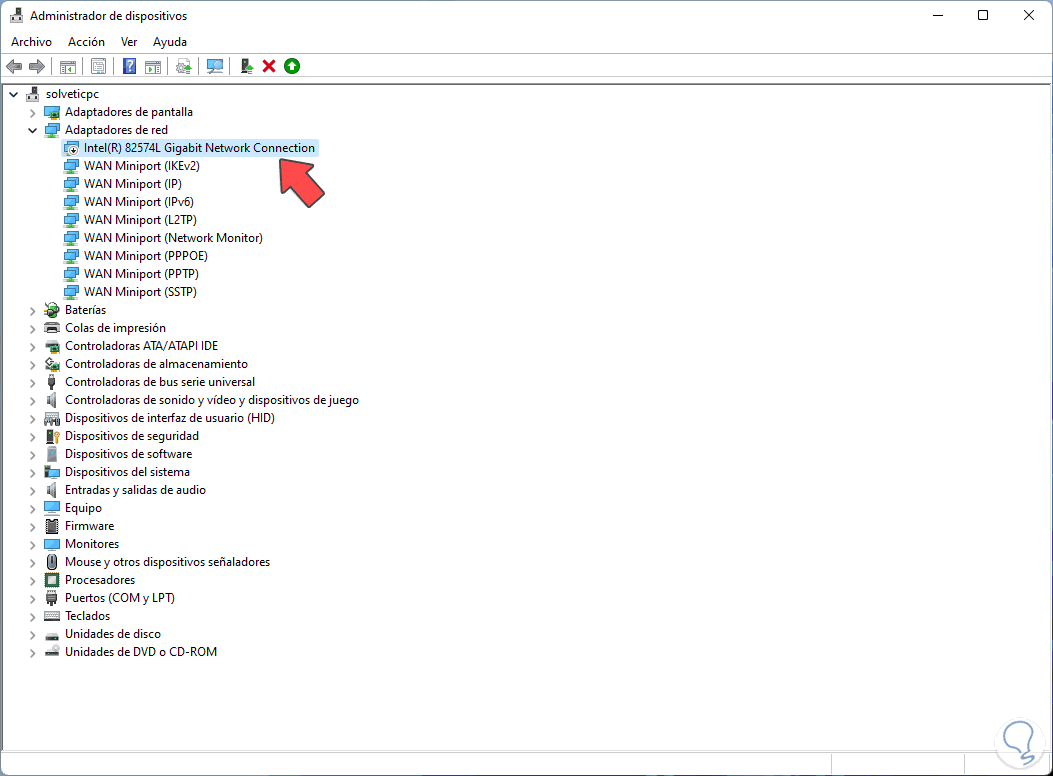Screen dimensions: 1053x776
Task: Open the Ver menu
Action: 129,42
